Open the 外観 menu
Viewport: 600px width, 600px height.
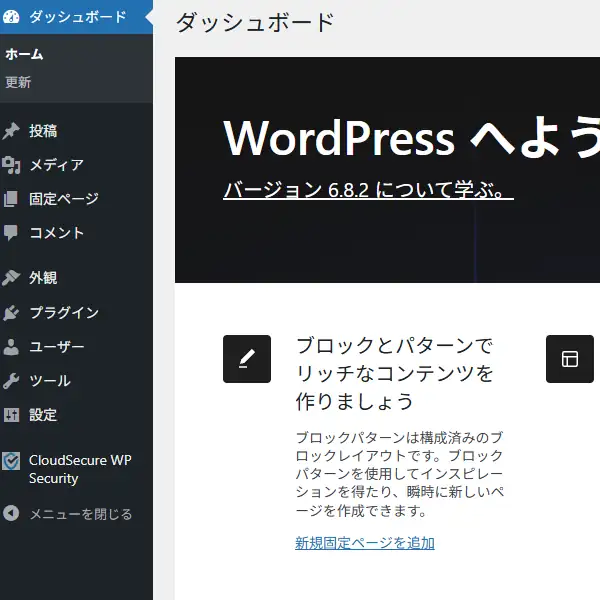click(x=77, y=278)
